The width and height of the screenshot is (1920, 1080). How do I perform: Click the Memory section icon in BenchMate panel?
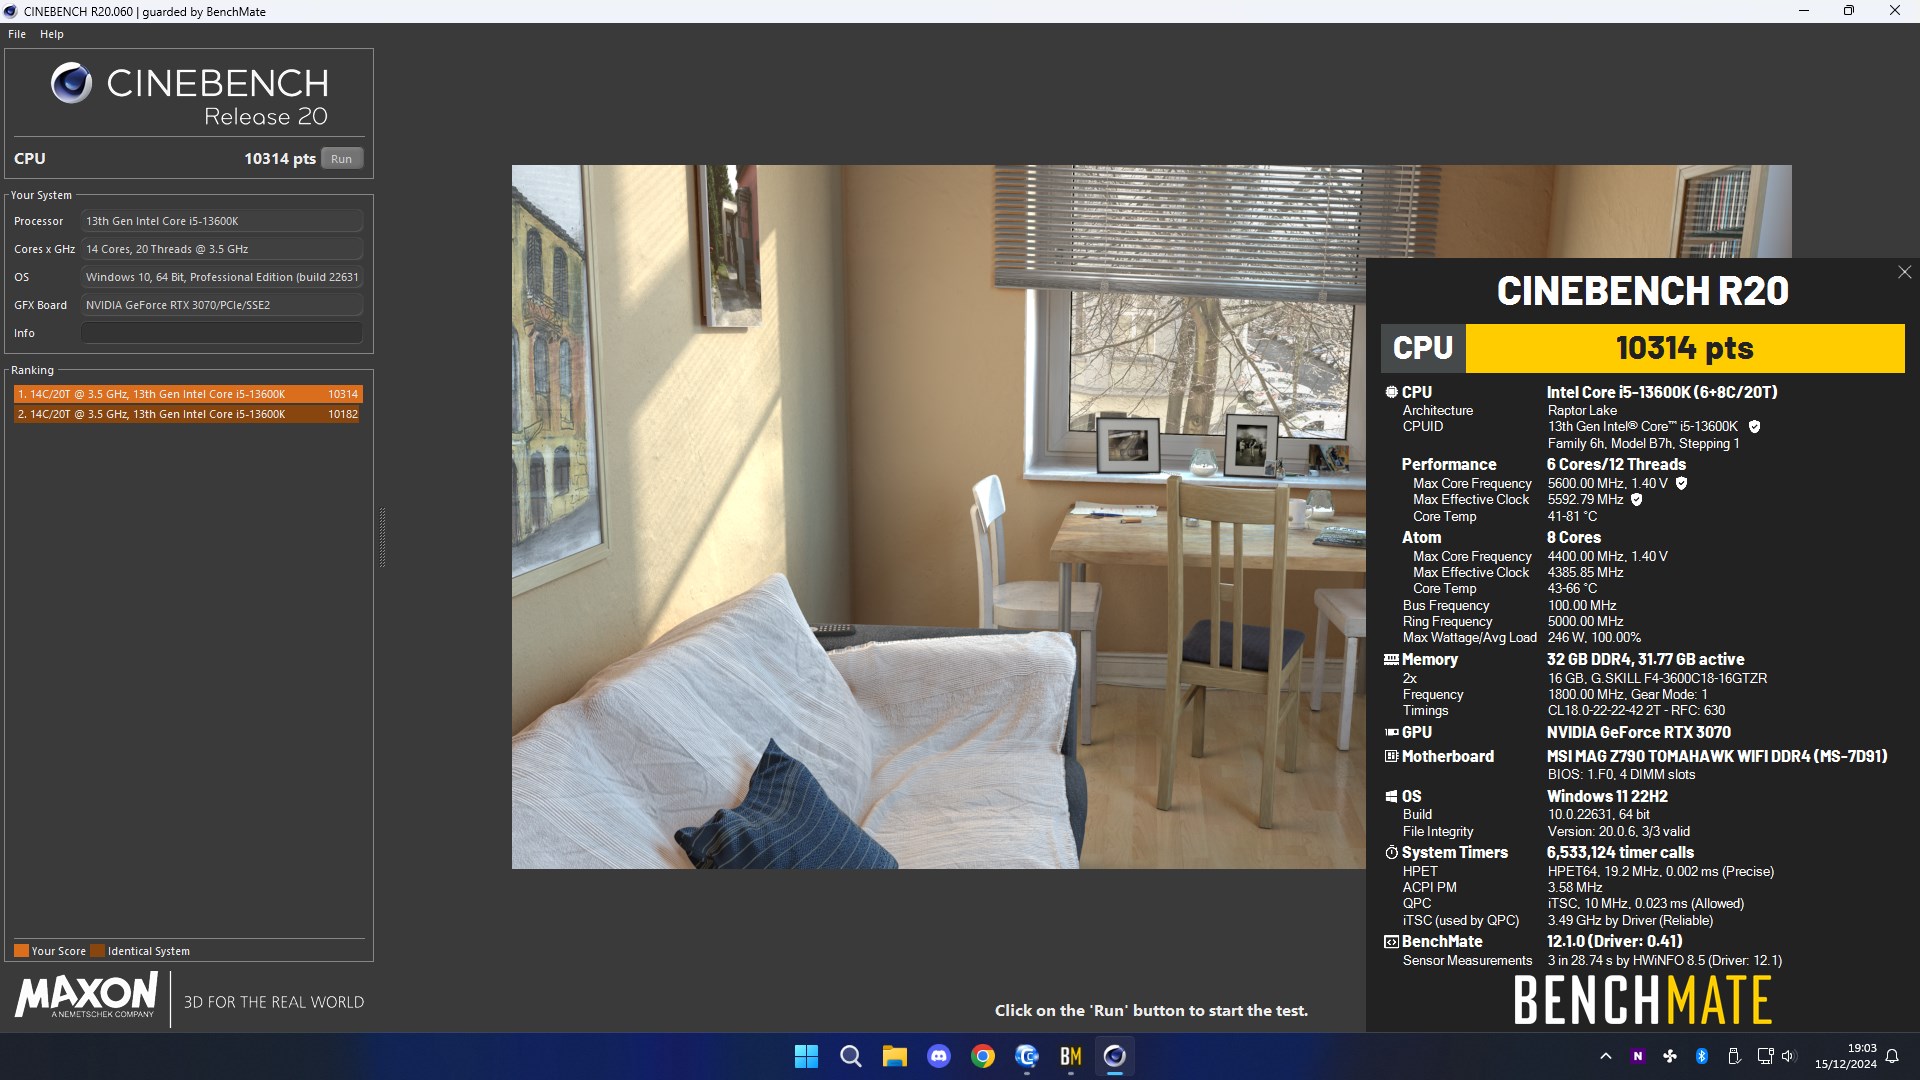tap(1391, 660)
